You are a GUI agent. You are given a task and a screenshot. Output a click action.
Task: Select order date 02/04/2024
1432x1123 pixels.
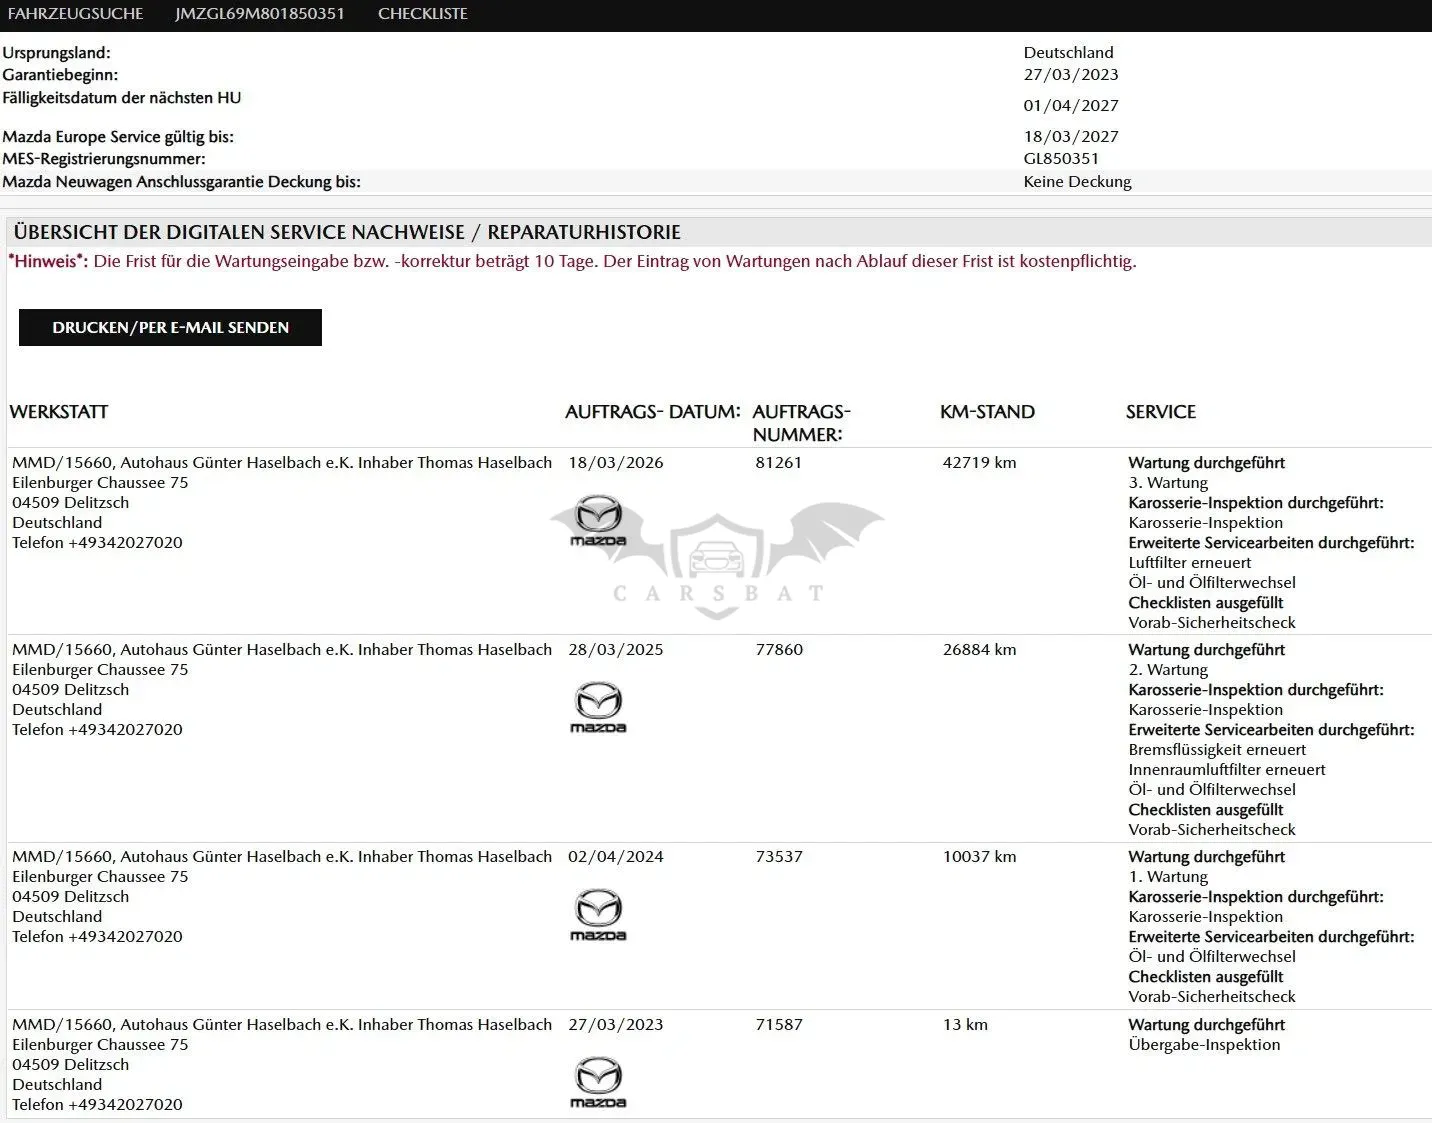616,856
